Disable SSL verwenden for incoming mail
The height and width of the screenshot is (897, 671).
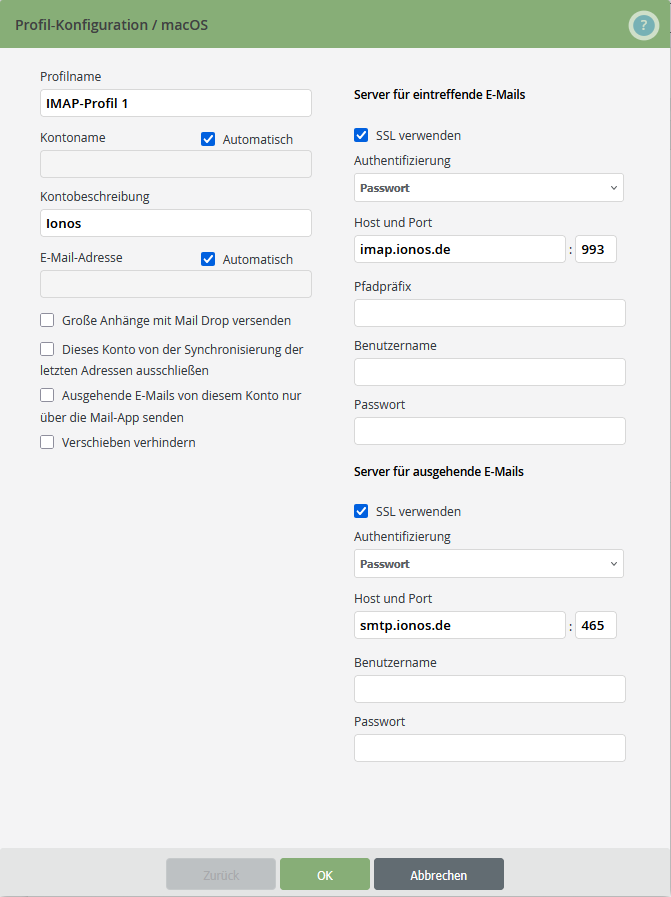pyautogui.click(x=361, y=135)
